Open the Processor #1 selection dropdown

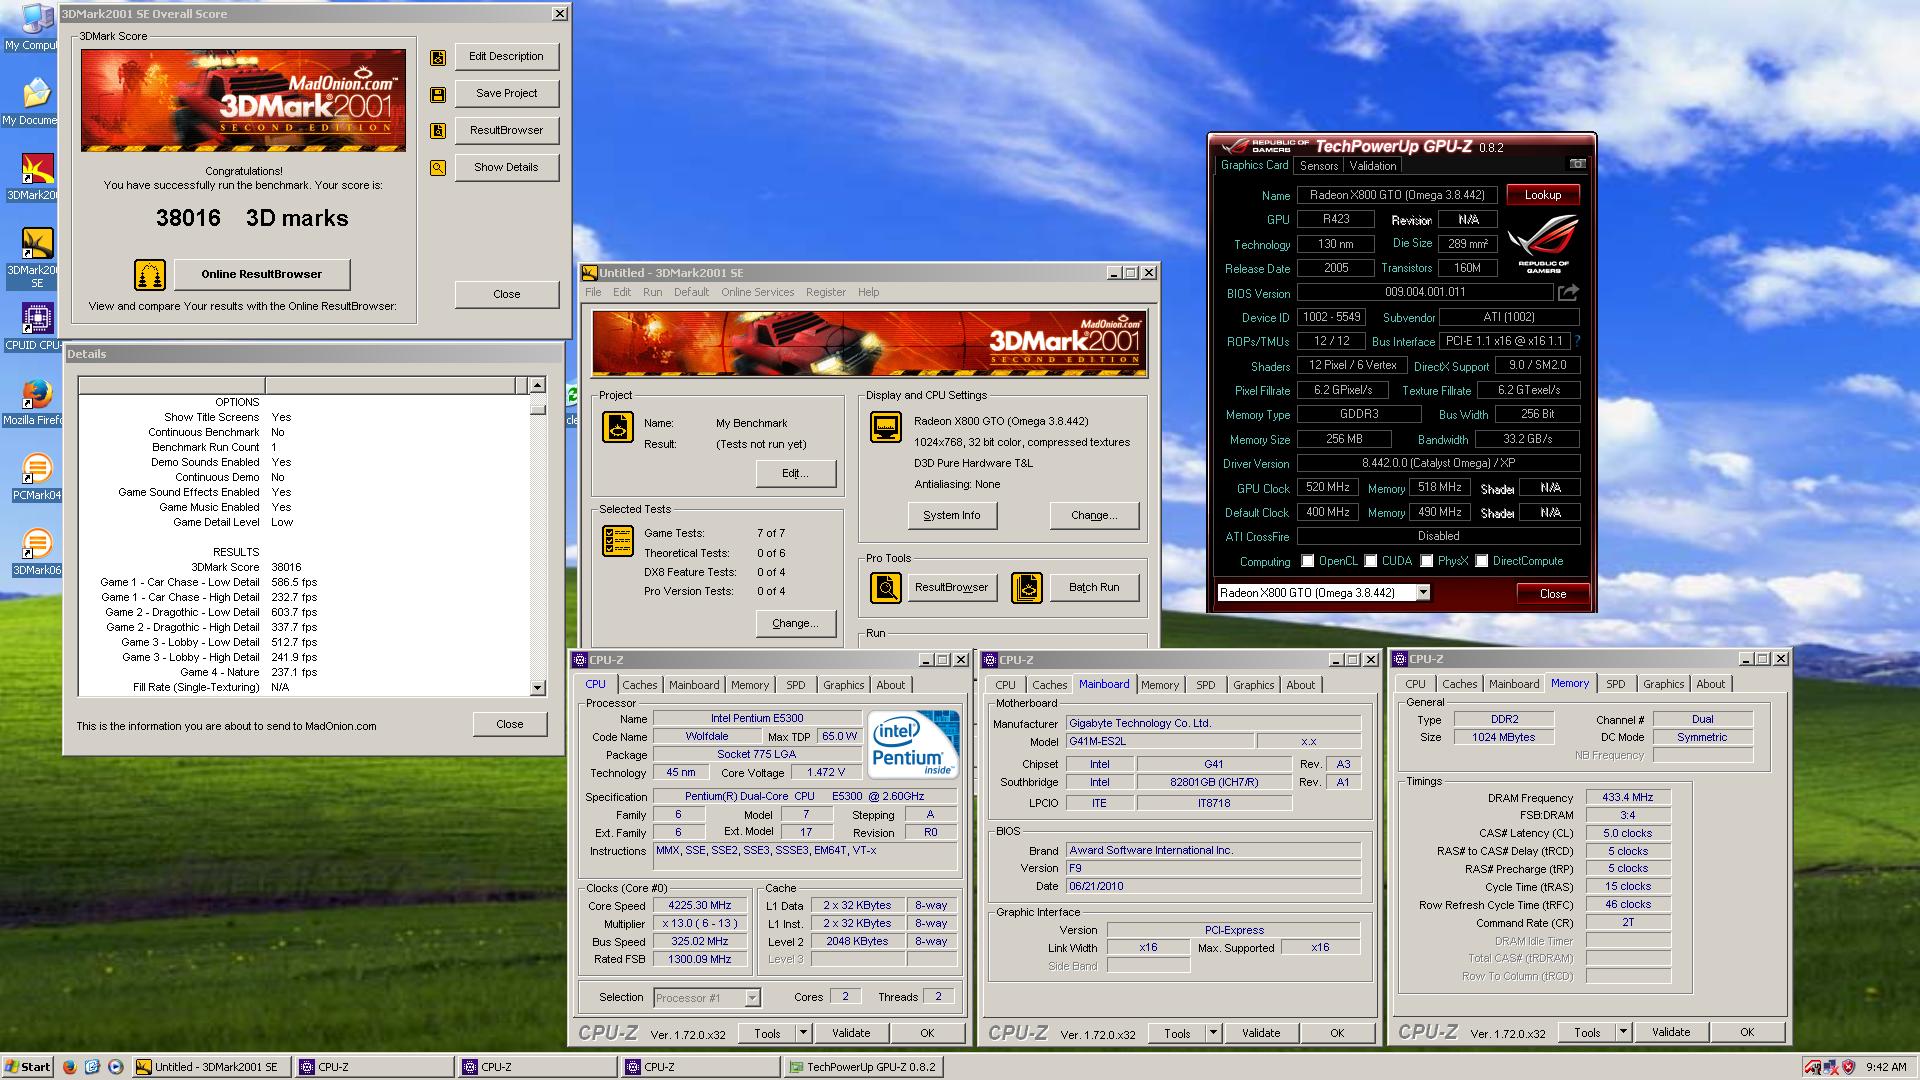[x=752, y=998]
